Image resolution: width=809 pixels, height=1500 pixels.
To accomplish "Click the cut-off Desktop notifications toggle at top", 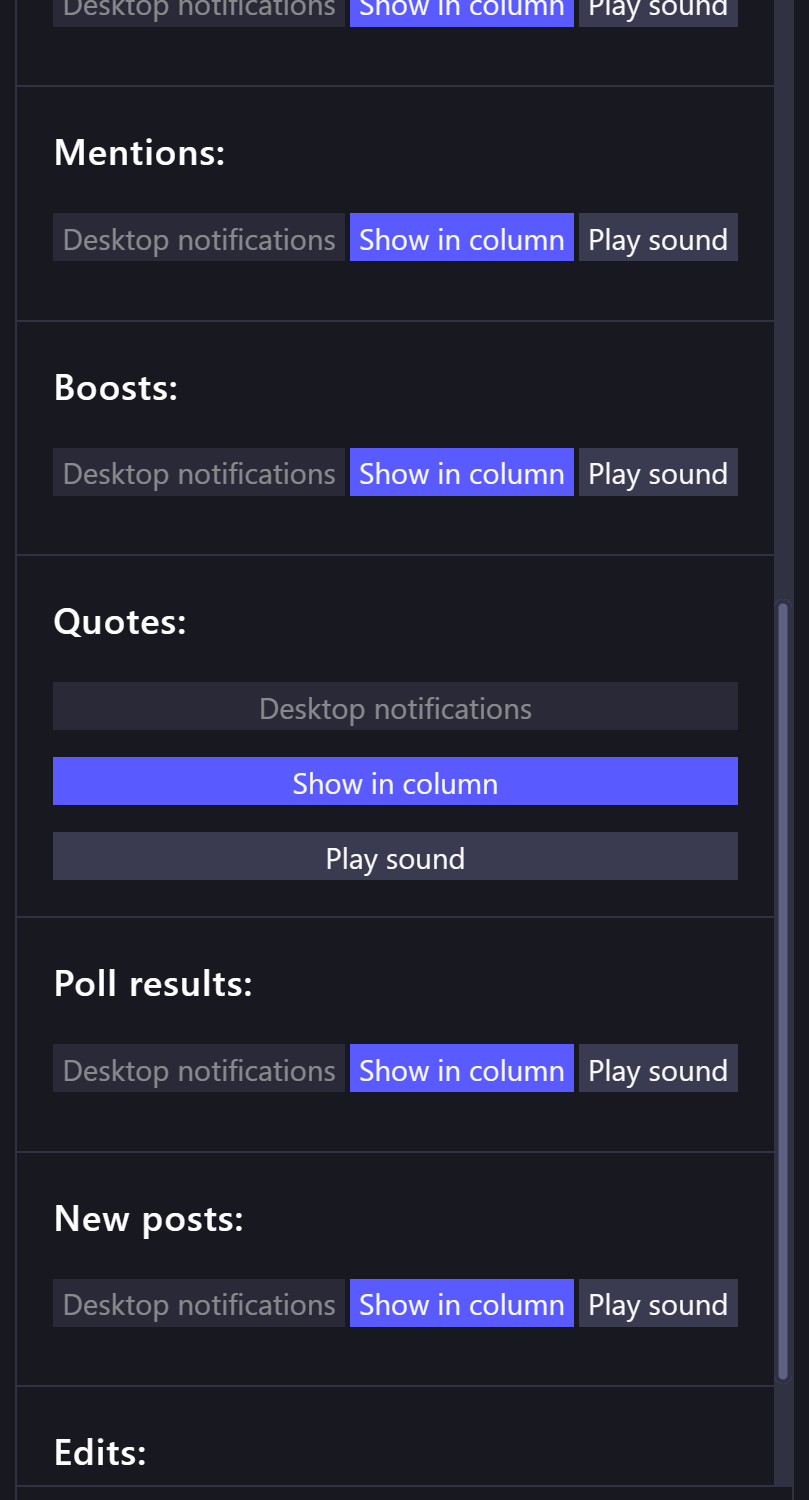I will pyautogui.click(x=199, y=12).
